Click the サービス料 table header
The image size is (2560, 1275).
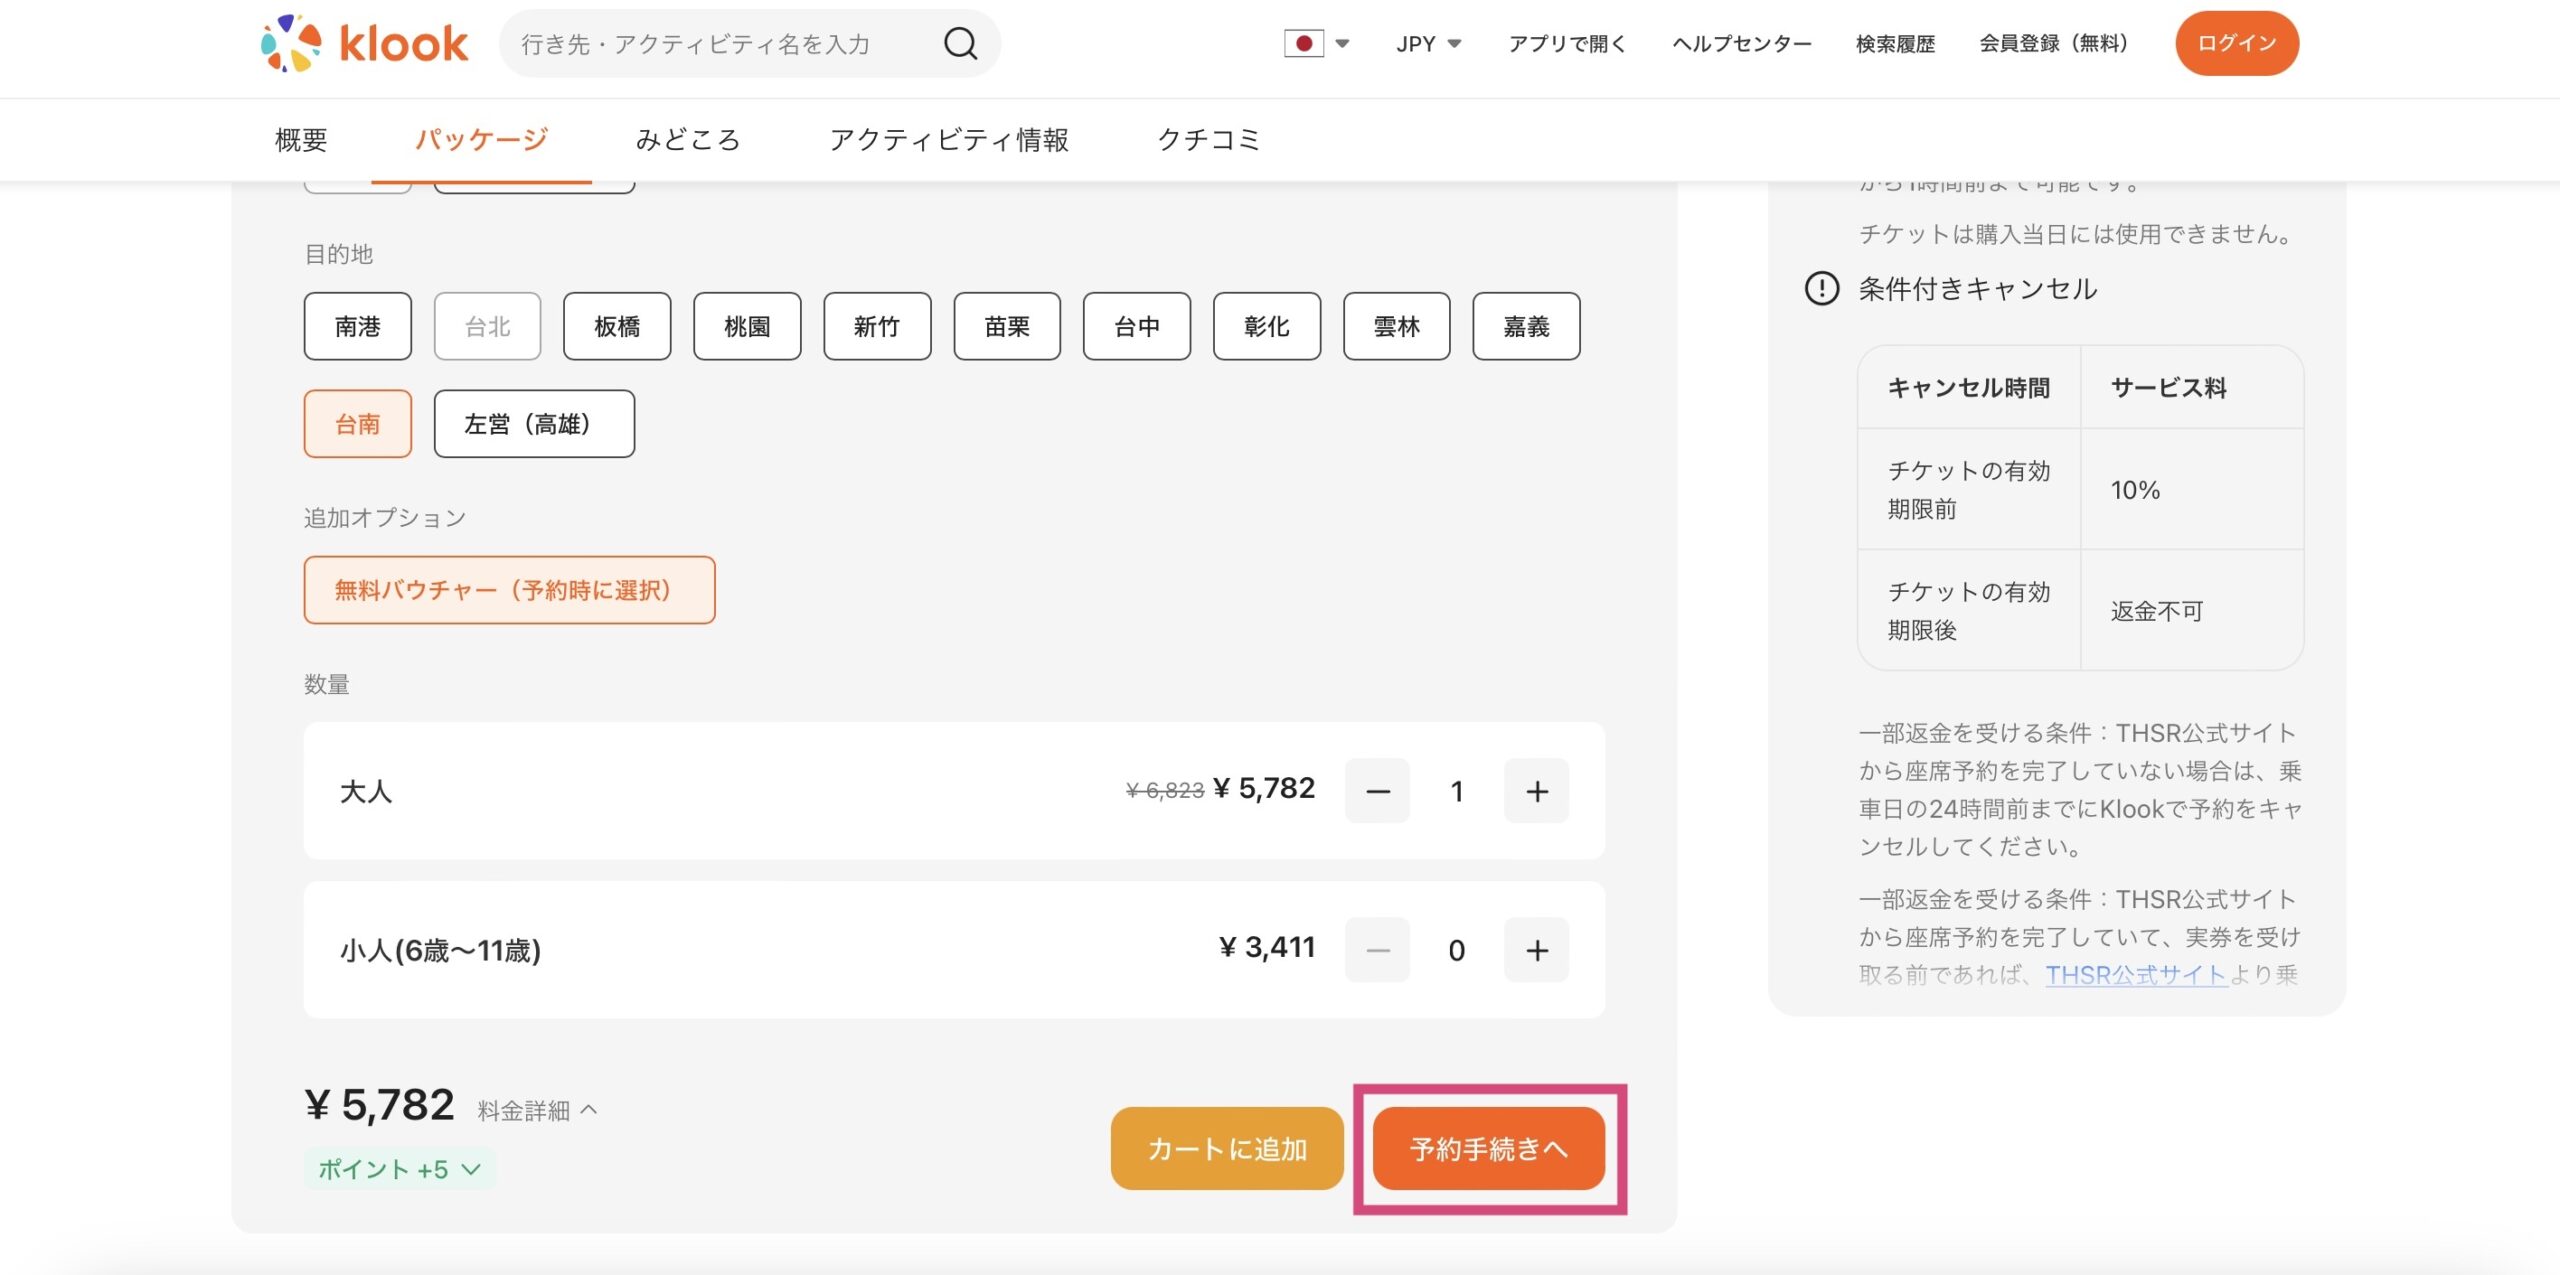point(2192,388)
